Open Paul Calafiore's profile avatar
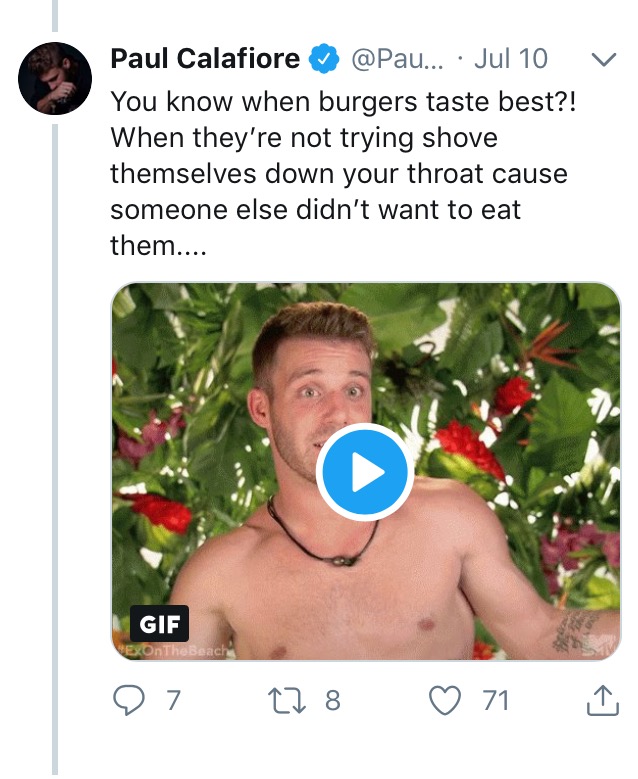Viewport: 638px width, 779px height. (x=55, y=78)
